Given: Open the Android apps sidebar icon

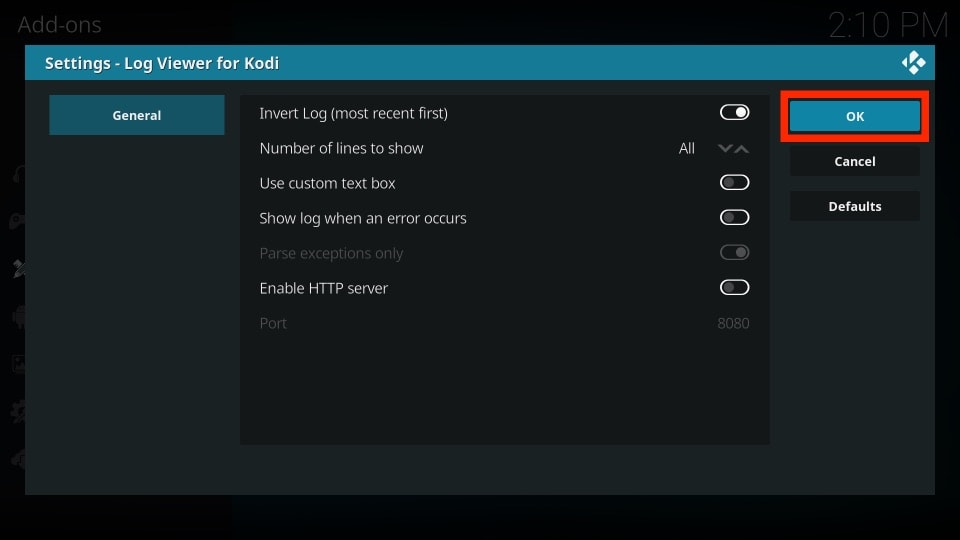Looking at the screenshot, I should [x=19, y=317].
